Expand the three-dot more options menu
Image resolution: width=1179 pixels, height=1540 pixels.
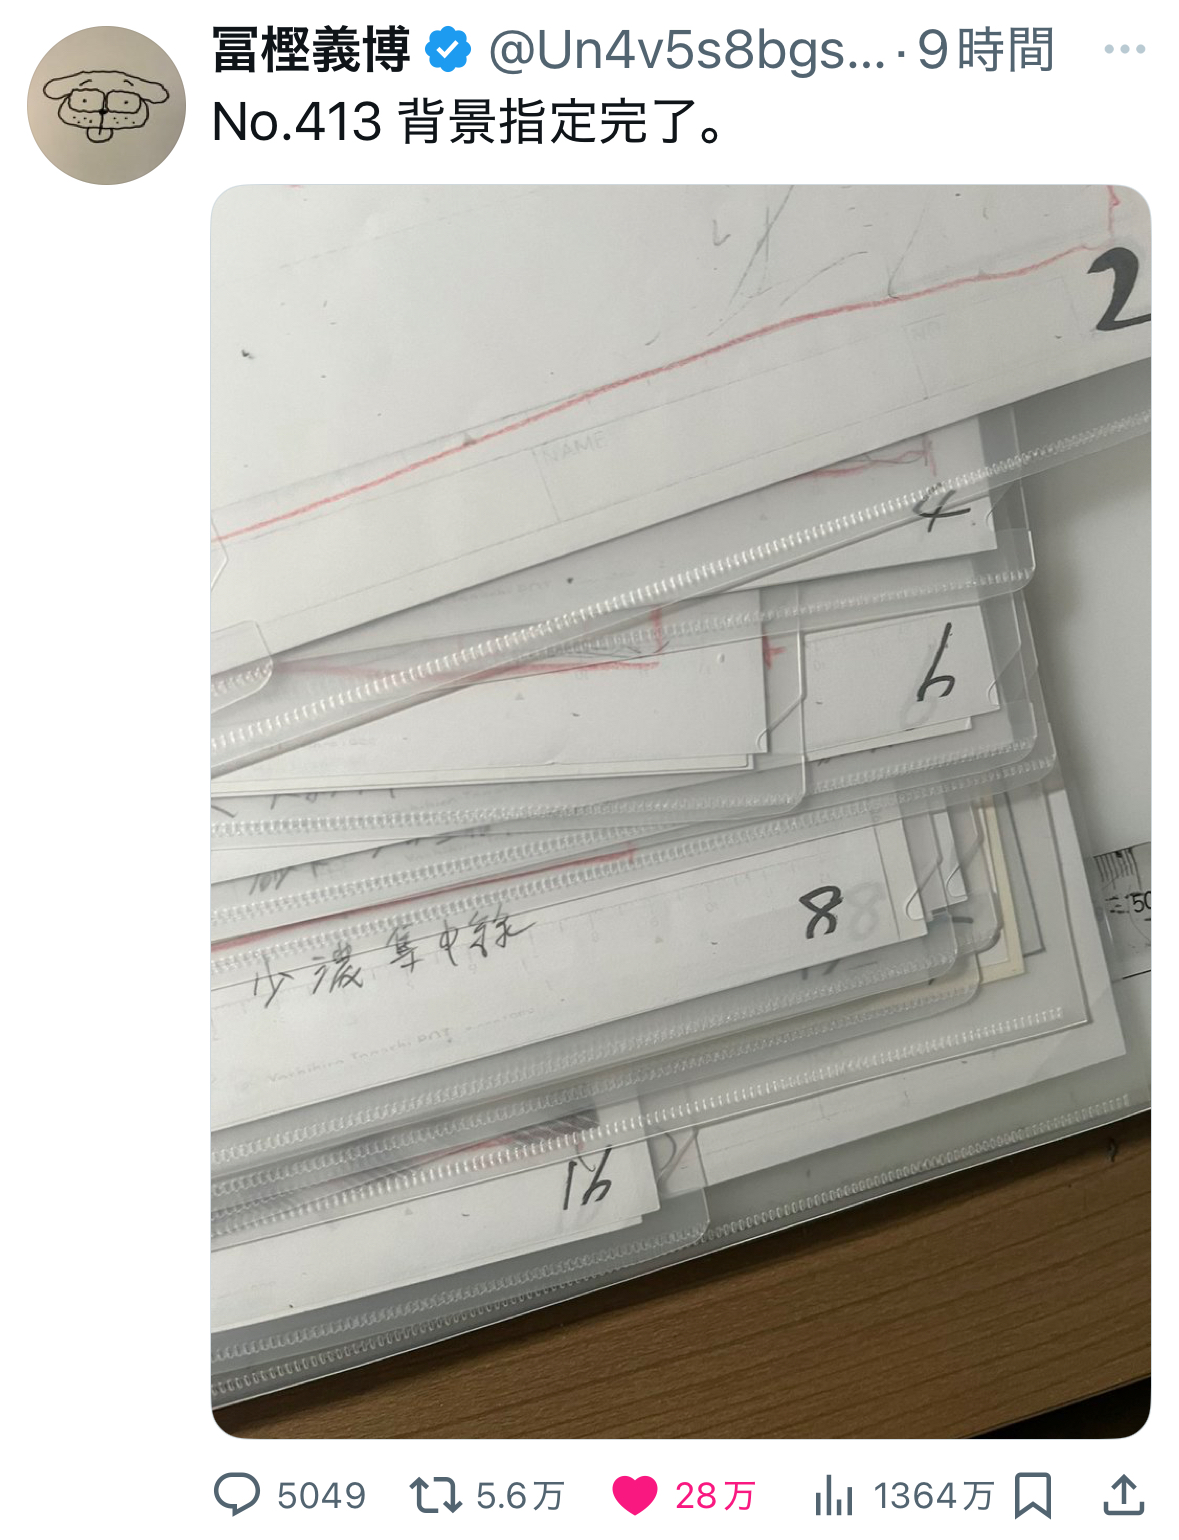click(1125, 49)
